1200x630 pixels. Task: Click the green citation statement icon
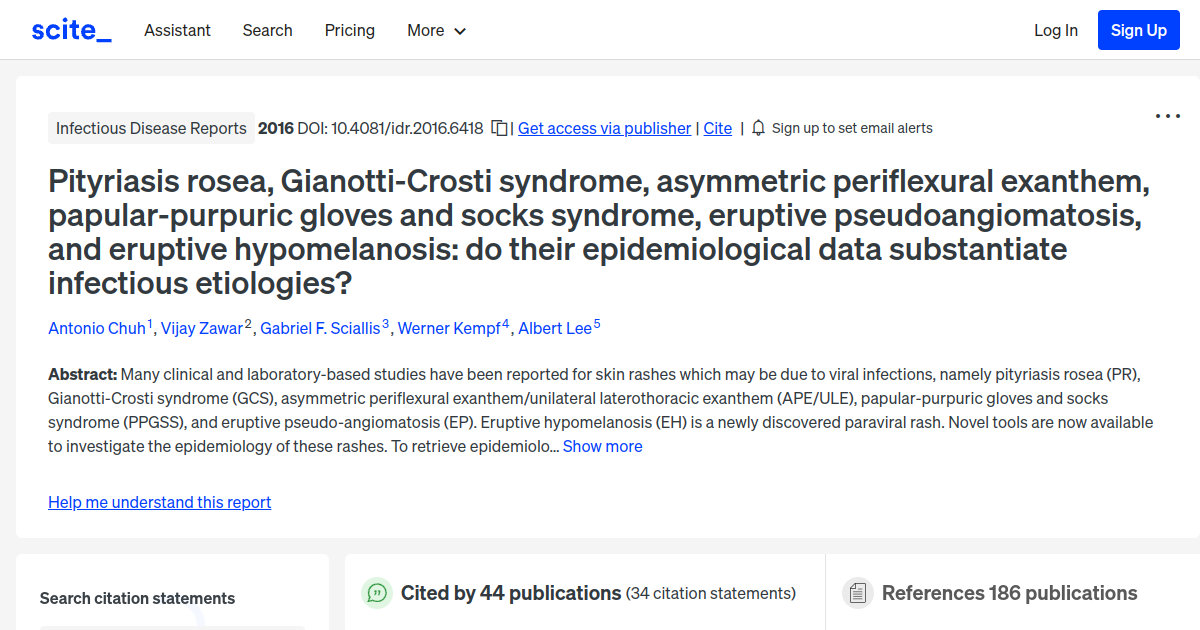[376, 593]
